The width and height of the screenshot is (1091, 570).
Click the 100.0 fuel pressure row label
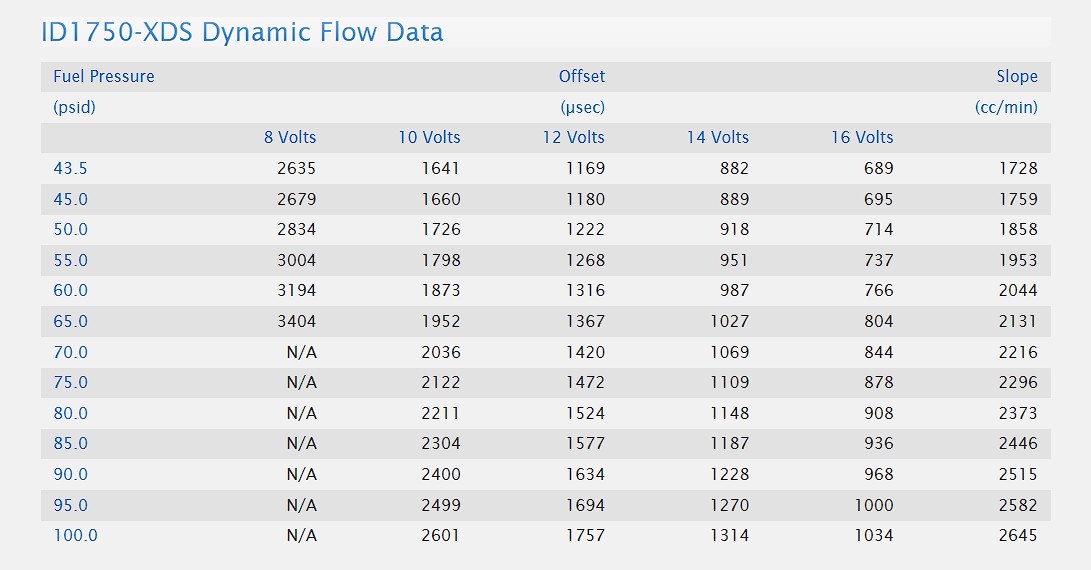[75, 535]
